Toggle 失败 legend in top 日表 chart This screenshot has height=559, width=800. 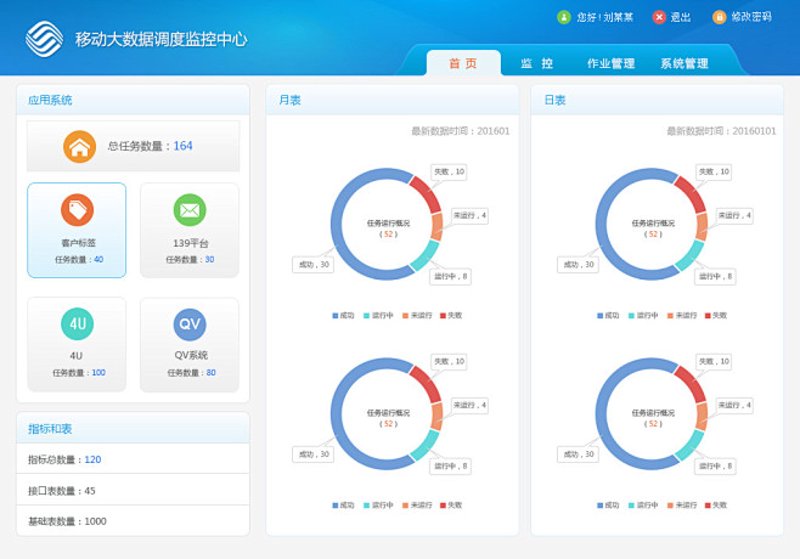716,316
